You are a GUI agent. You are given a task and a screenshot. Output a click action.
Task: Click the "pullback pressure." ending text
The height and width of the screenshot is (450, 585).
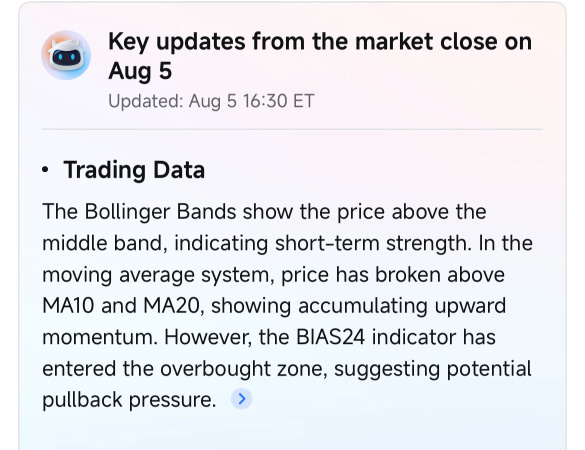(x=129, y=400)
